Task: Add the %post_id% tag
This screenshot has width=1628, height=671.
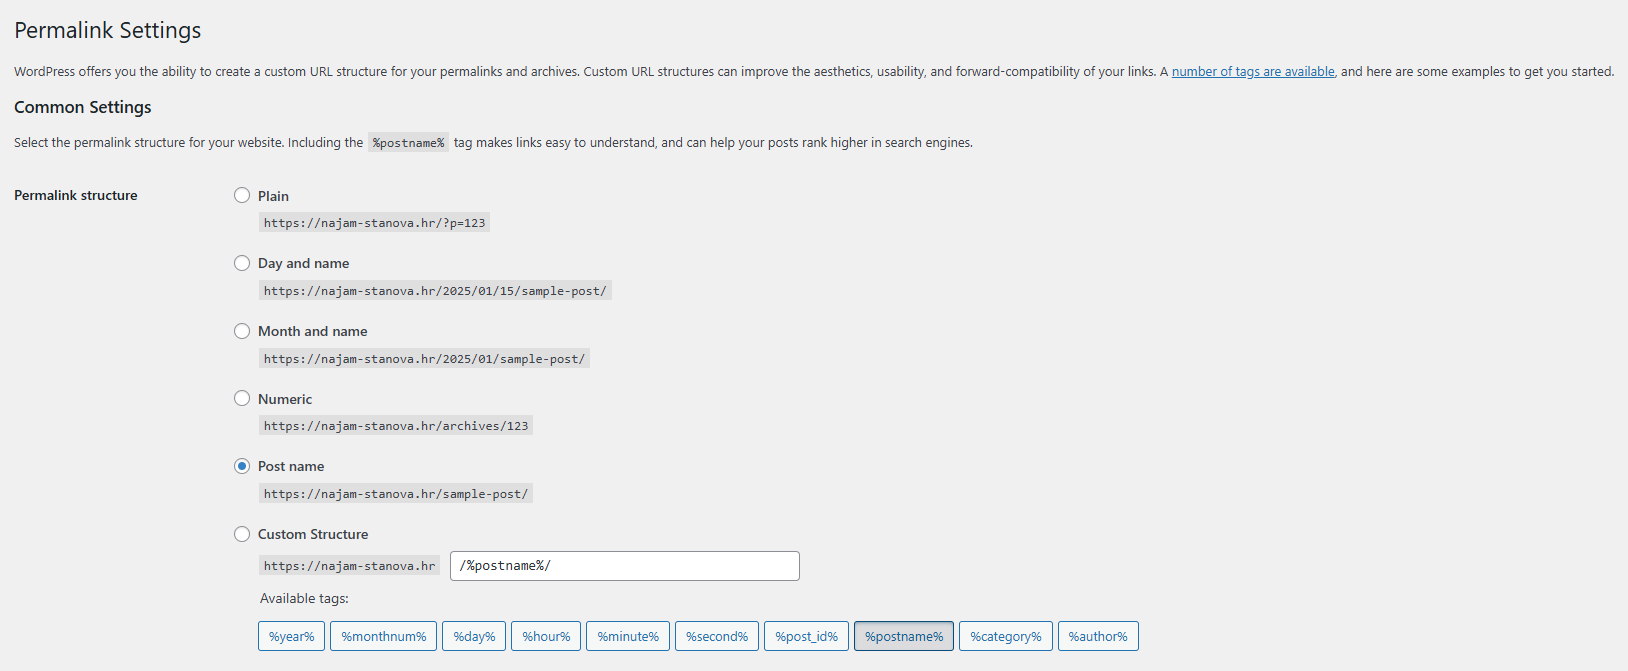Action: pos(806,636)
